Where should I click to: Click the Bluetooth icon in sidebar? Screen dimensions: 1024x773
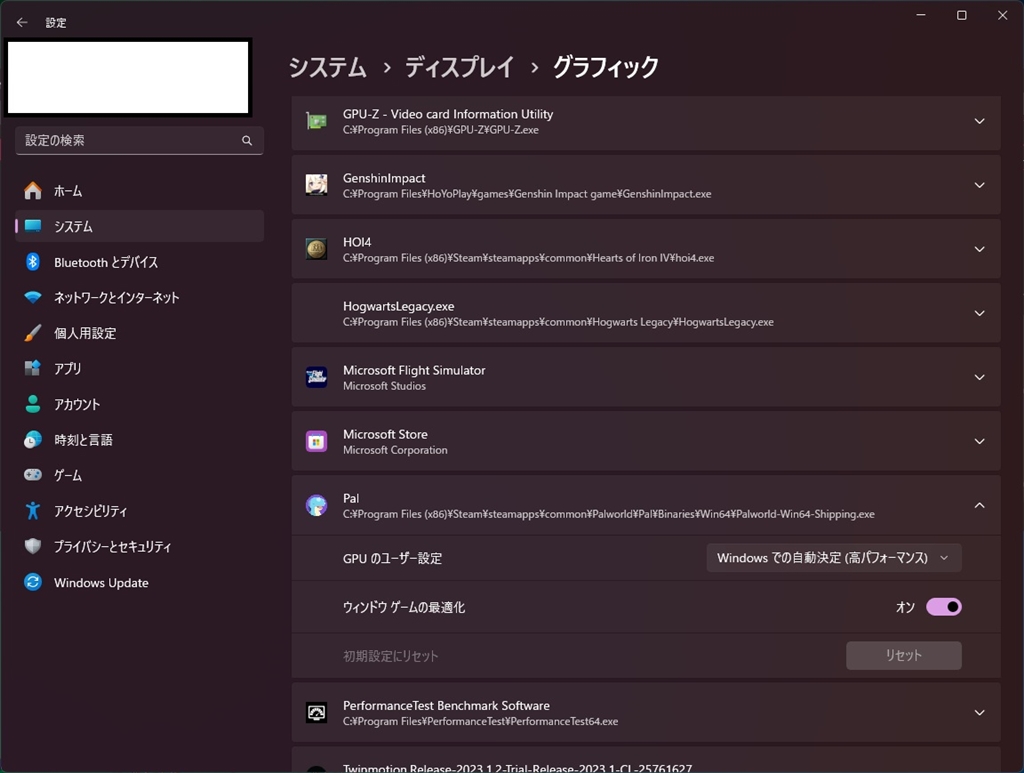[33, 262]
